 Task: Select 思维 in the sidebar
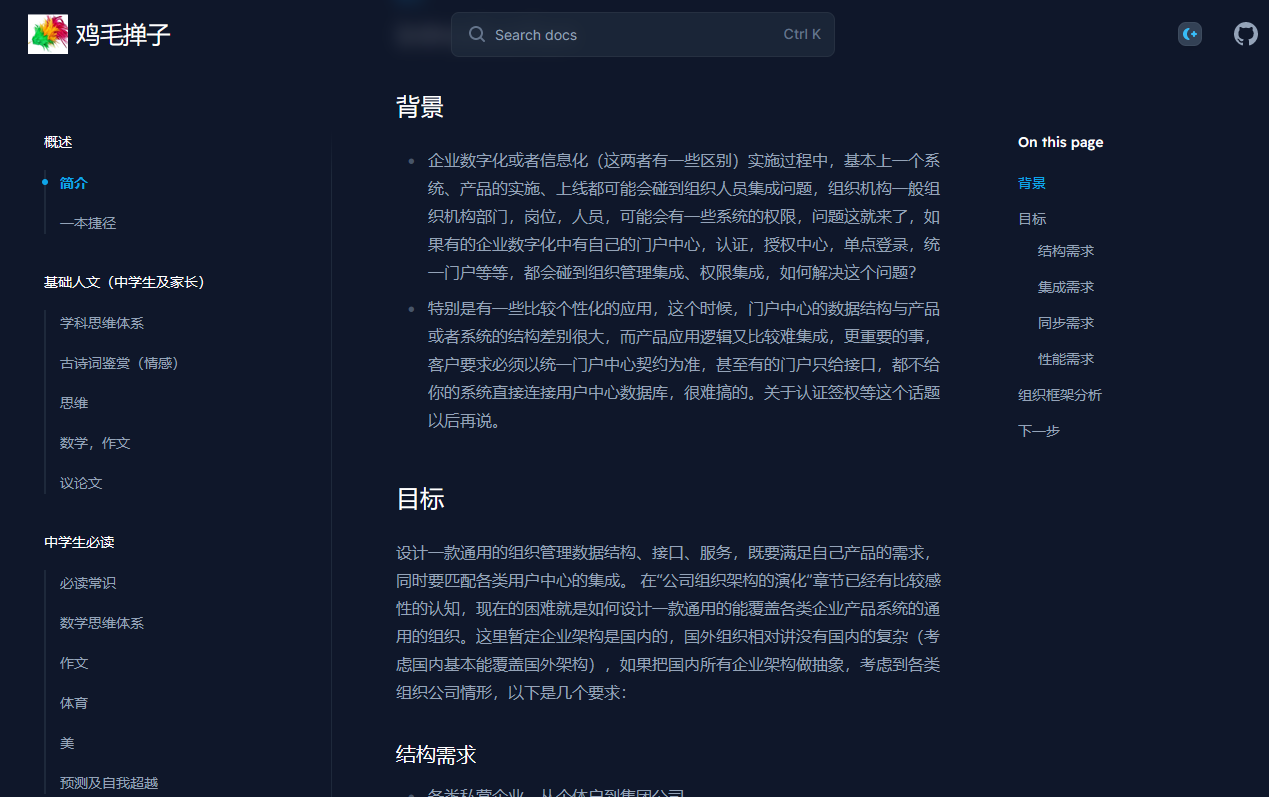pos(73,403)
